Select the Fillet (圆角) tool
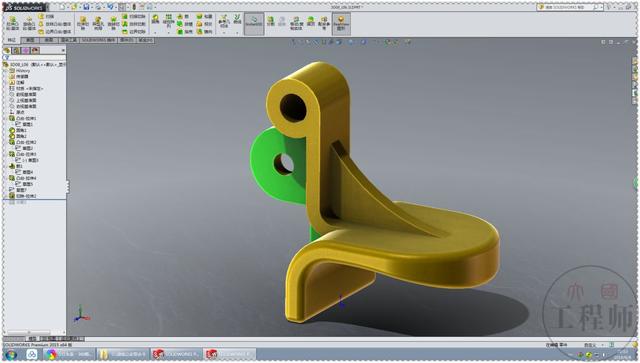 (155, 20)
